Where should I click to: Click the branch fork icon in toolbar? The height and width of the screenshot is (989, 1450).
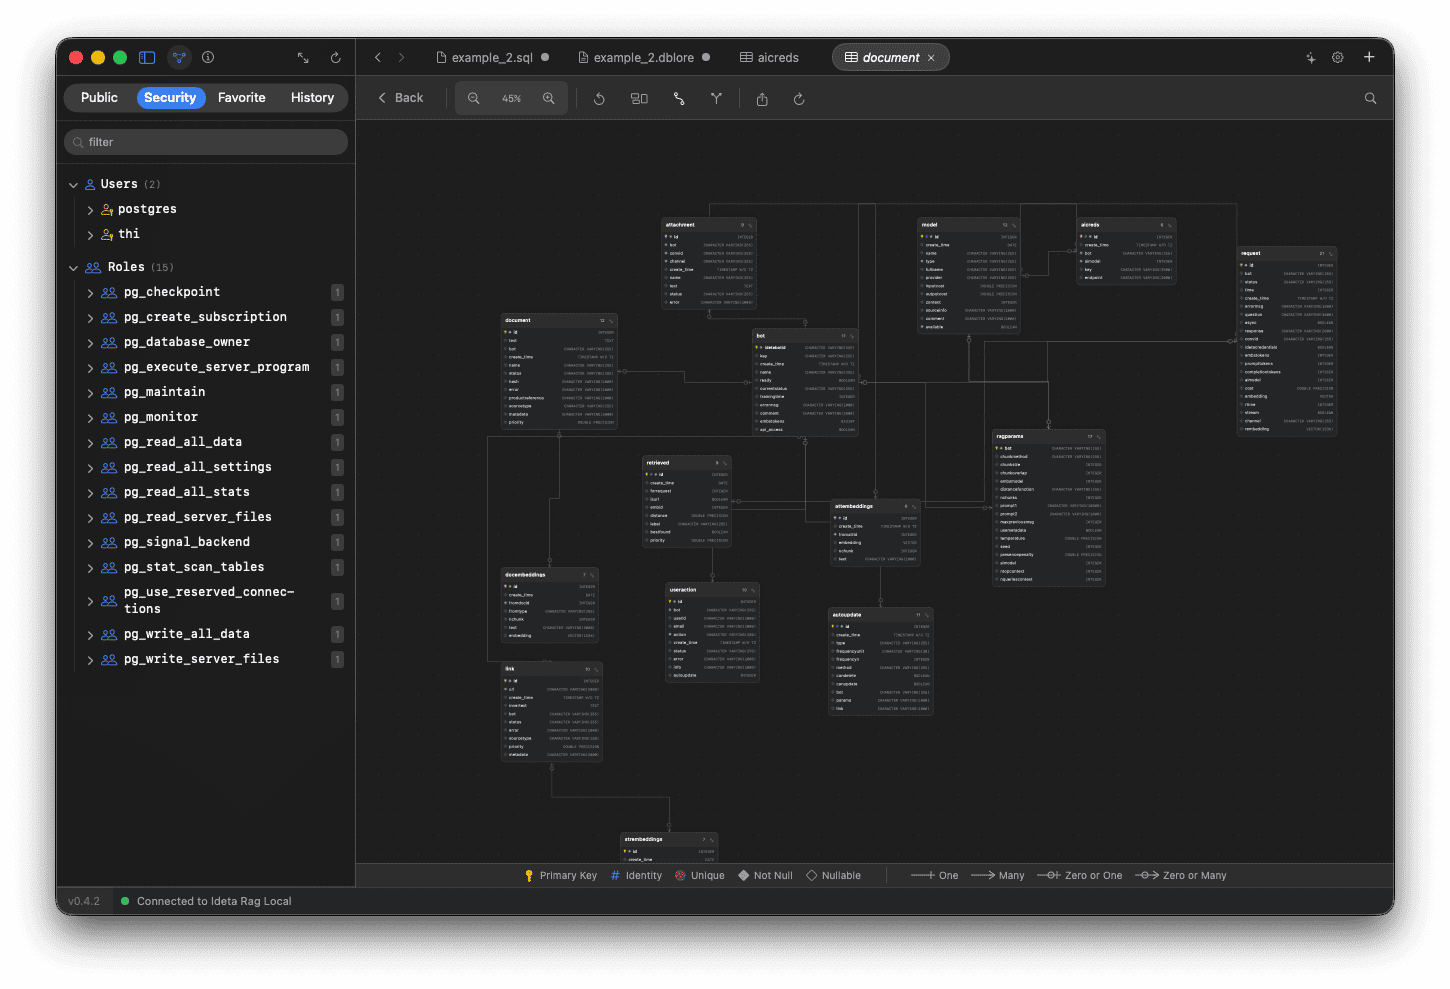716,99
